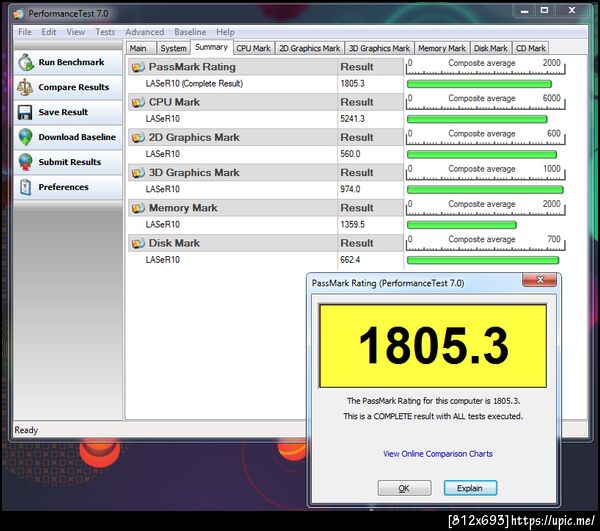Click the CPU Mark section icon

point(138,103)
